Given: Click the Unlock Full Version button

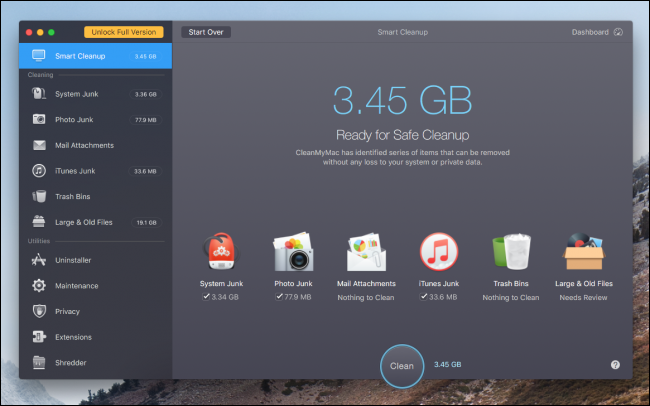Looking at the screenshot, I should pos(124,32).
